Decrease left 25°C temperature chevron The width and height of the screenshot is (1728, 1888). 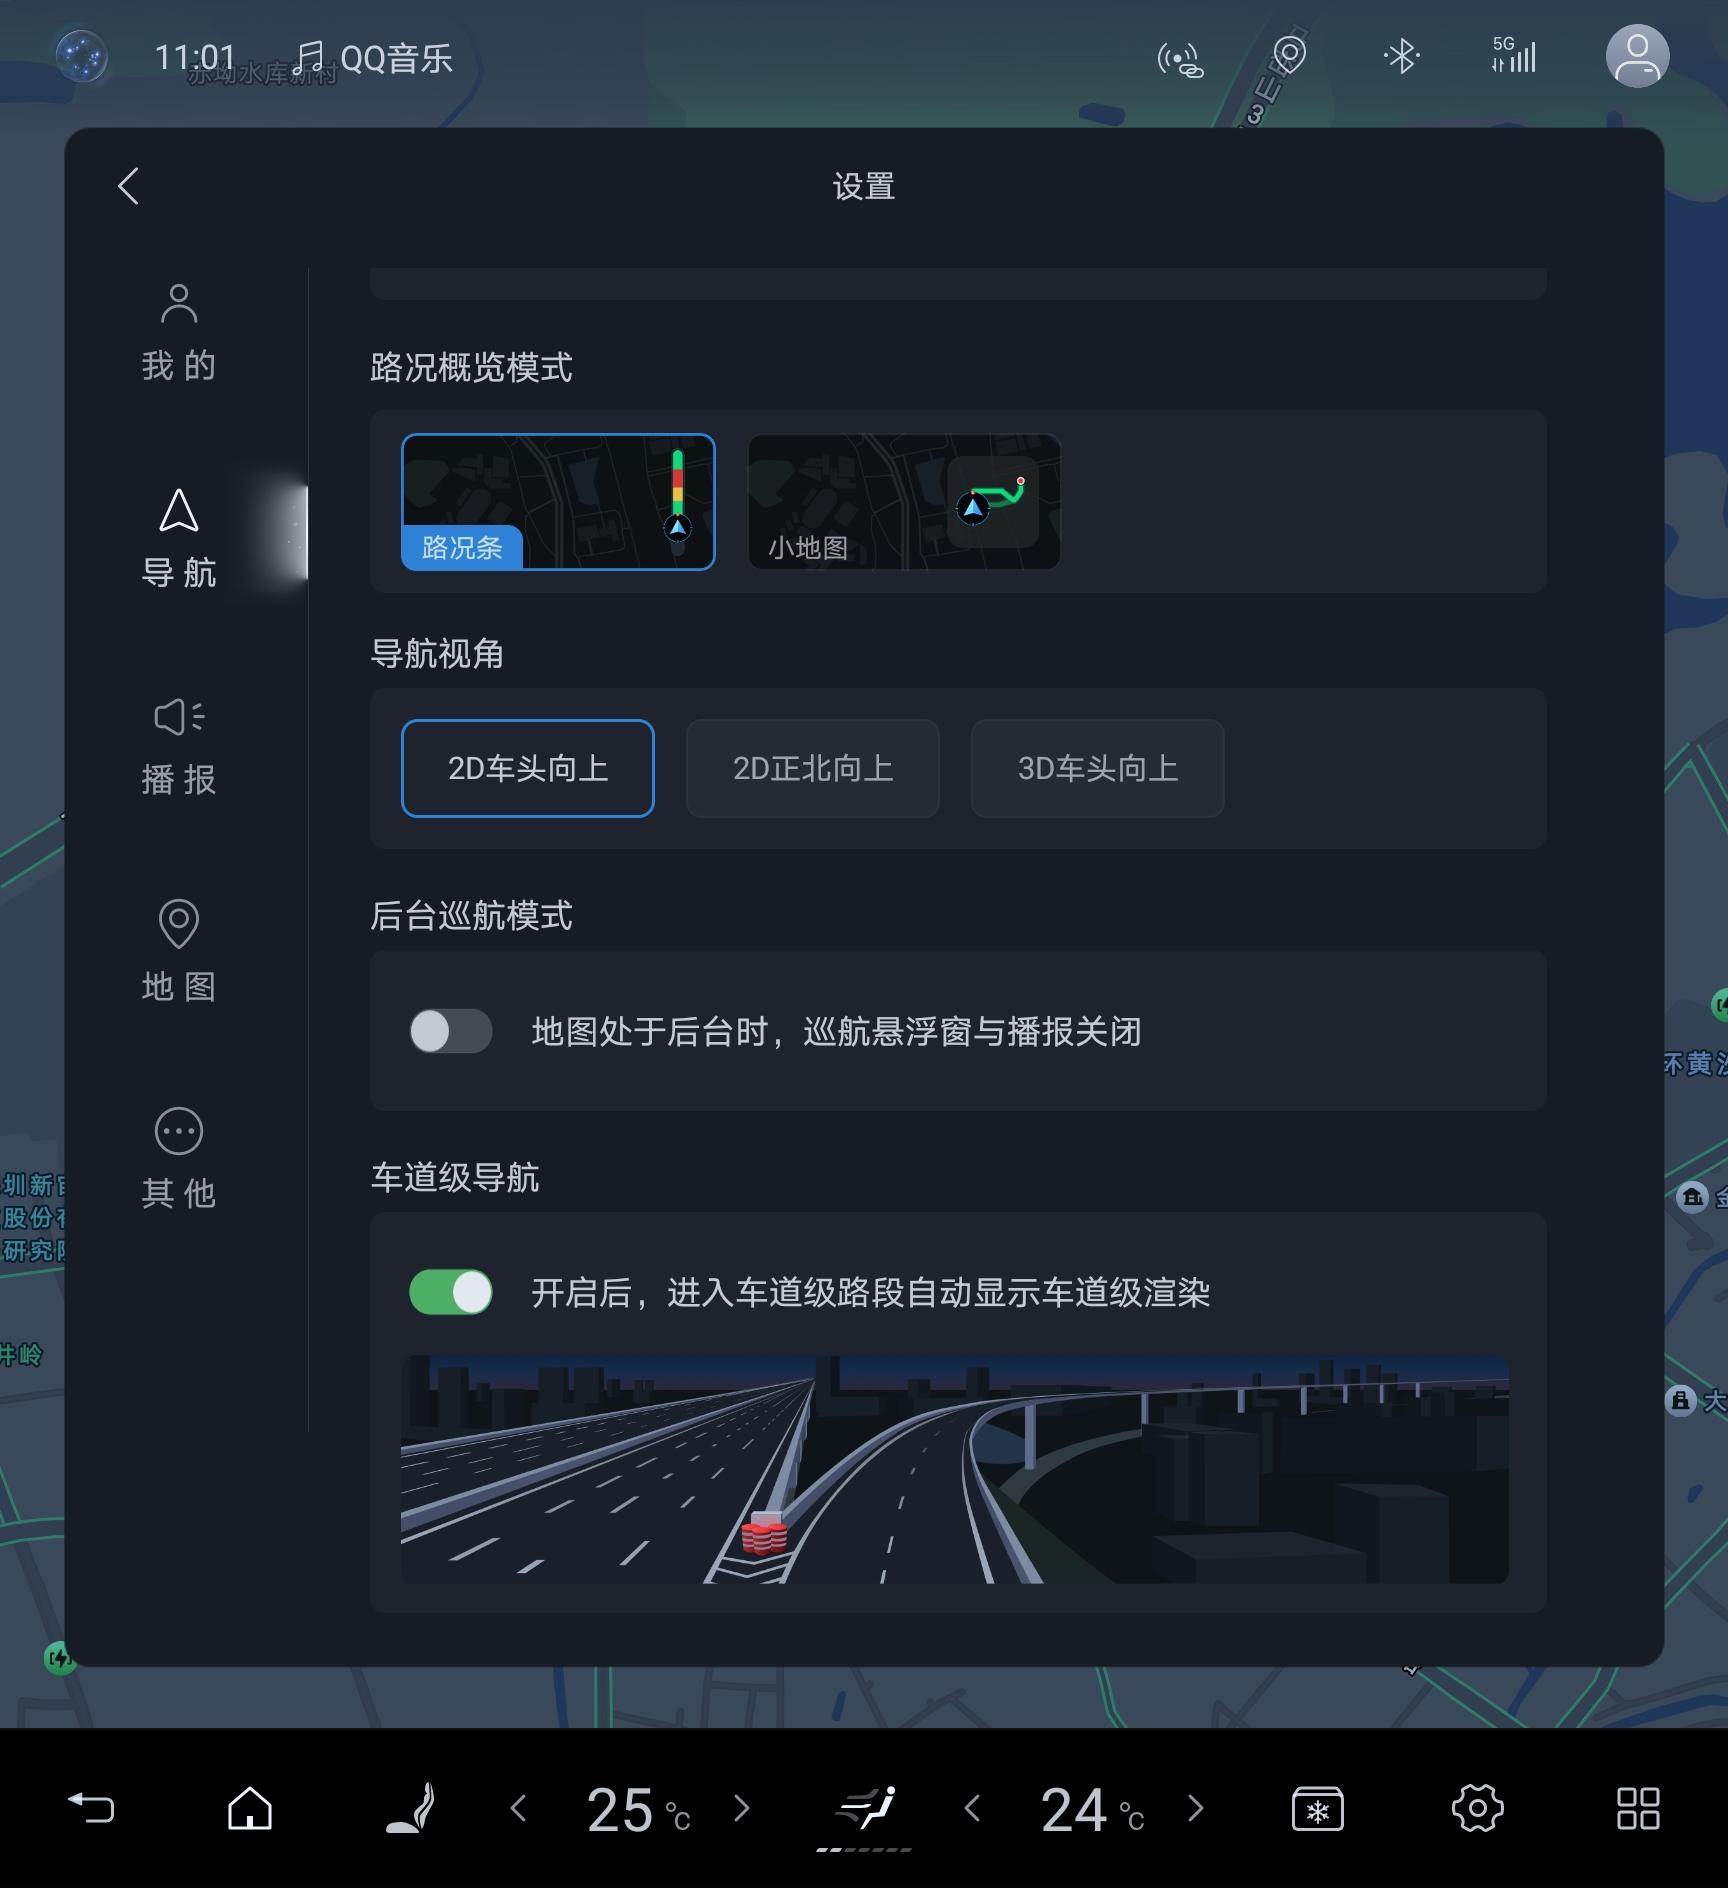pyautogui.click(x=518, y=1808)
